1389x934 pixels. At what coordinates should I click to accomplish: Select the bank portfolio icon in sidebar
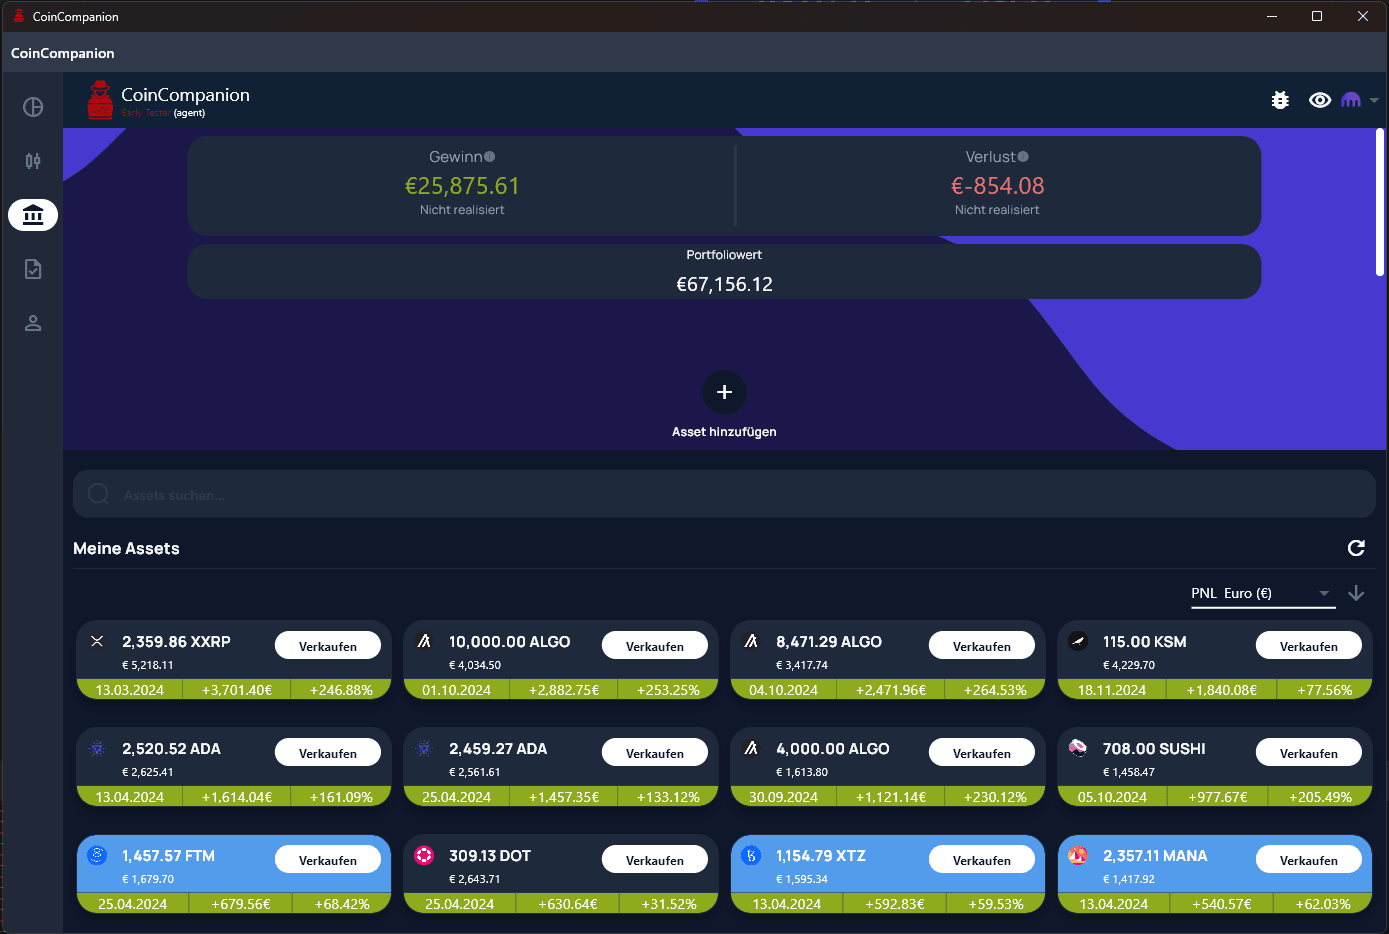tap(33, 215)
